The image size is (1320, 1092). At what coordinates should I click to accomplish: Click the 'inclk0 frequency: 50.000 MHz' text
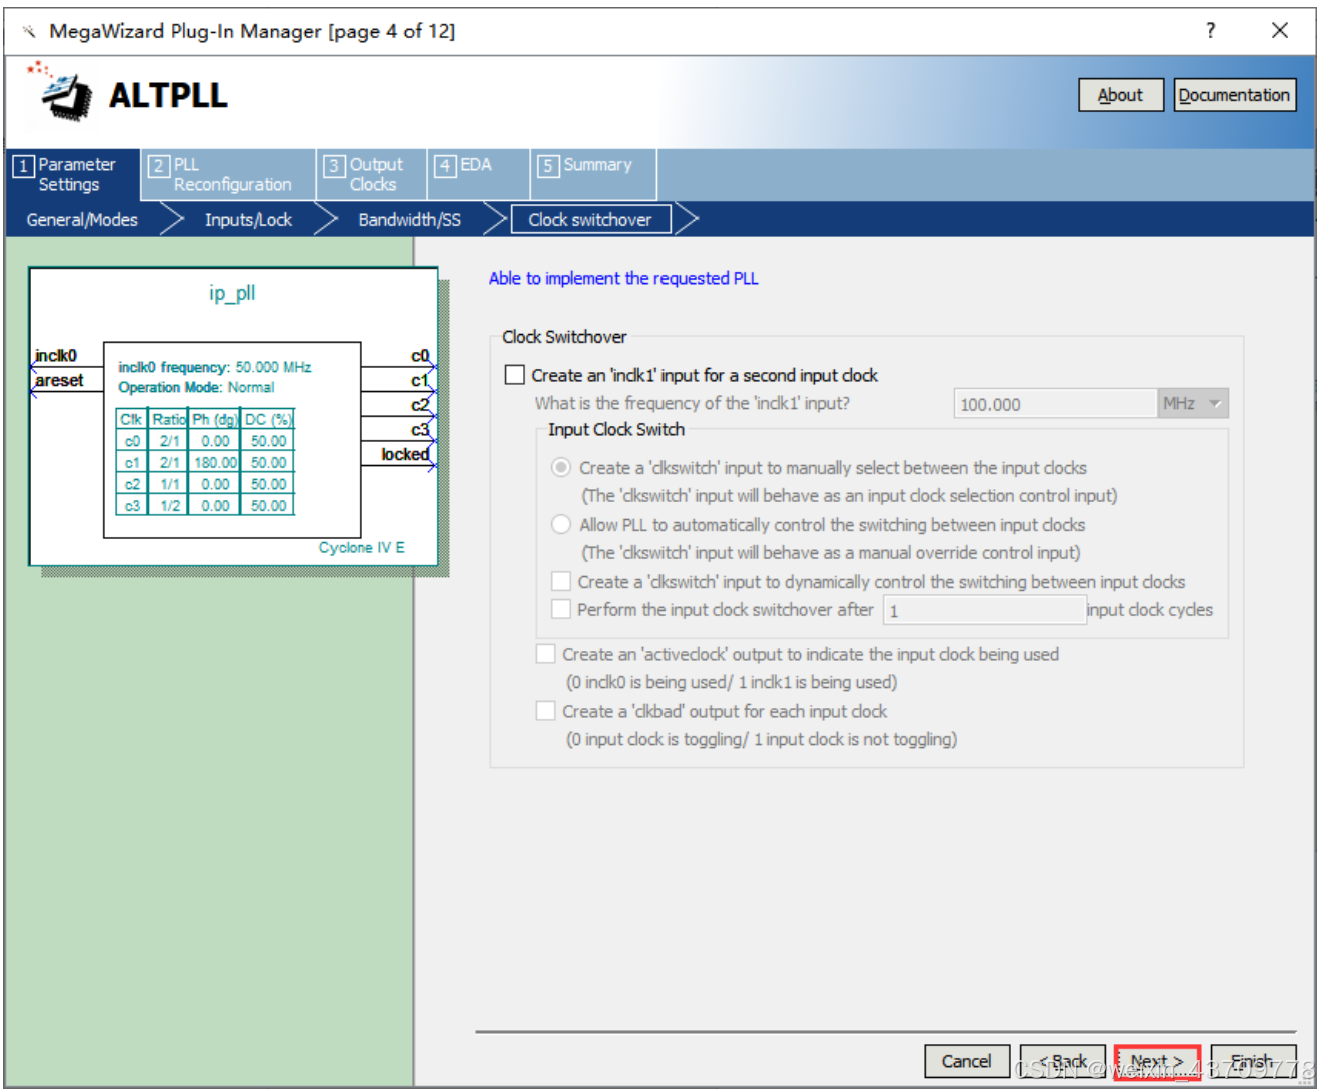215,367
